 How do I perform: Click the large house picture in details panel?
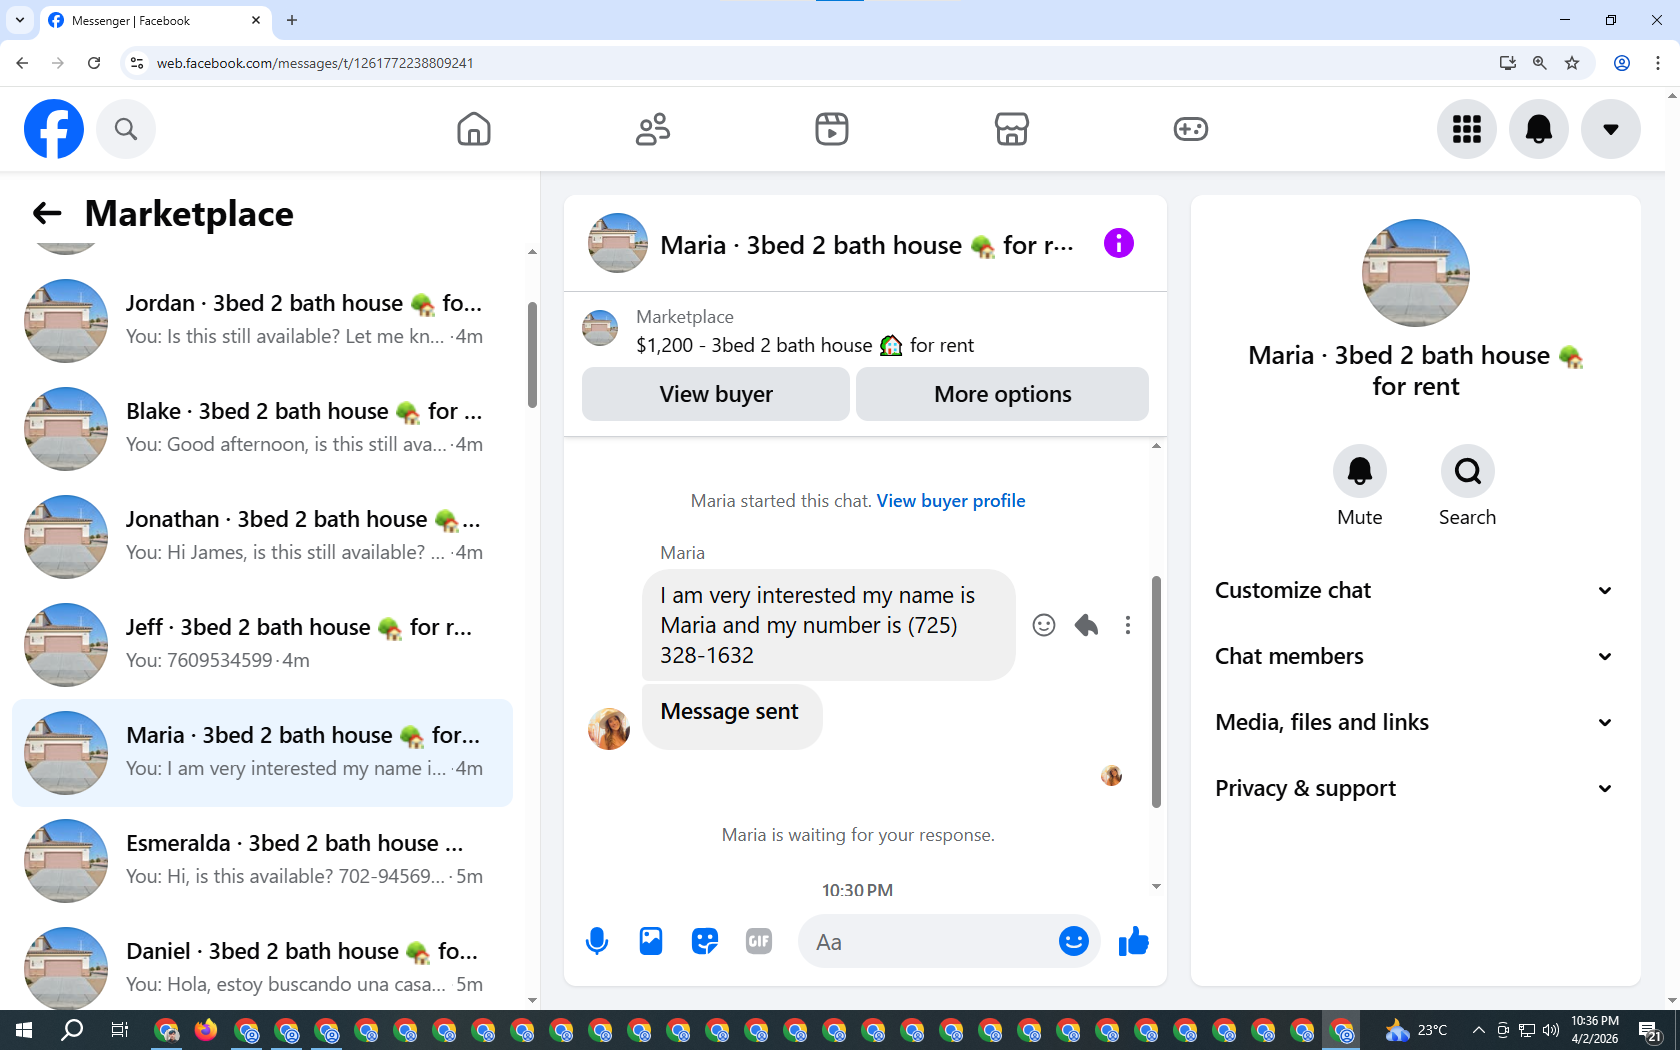(x=1416, y=273)
